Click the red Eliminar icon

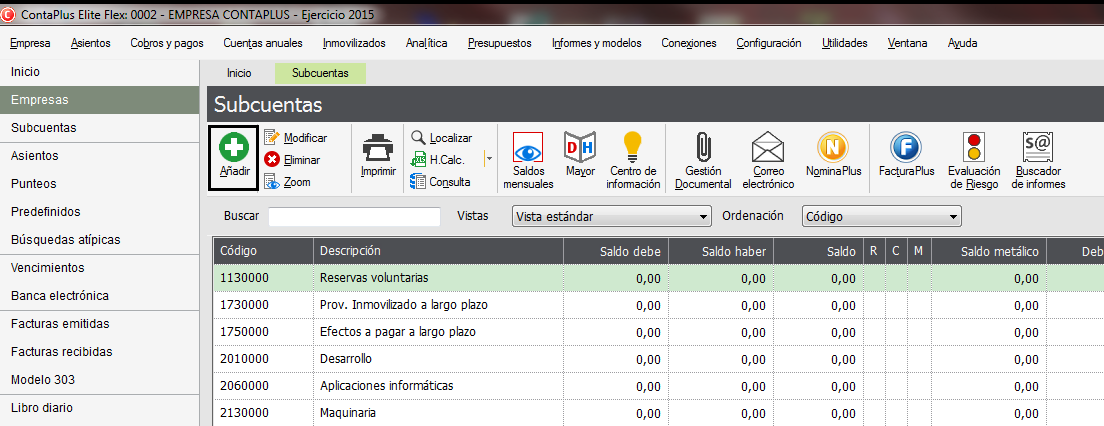tap(272, 160)
